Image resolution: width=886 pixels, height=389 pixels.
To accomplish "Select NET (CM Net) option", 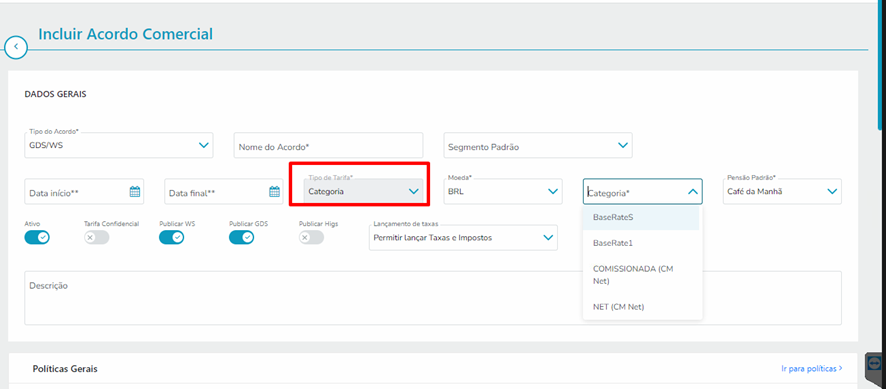I will [641, 307].
